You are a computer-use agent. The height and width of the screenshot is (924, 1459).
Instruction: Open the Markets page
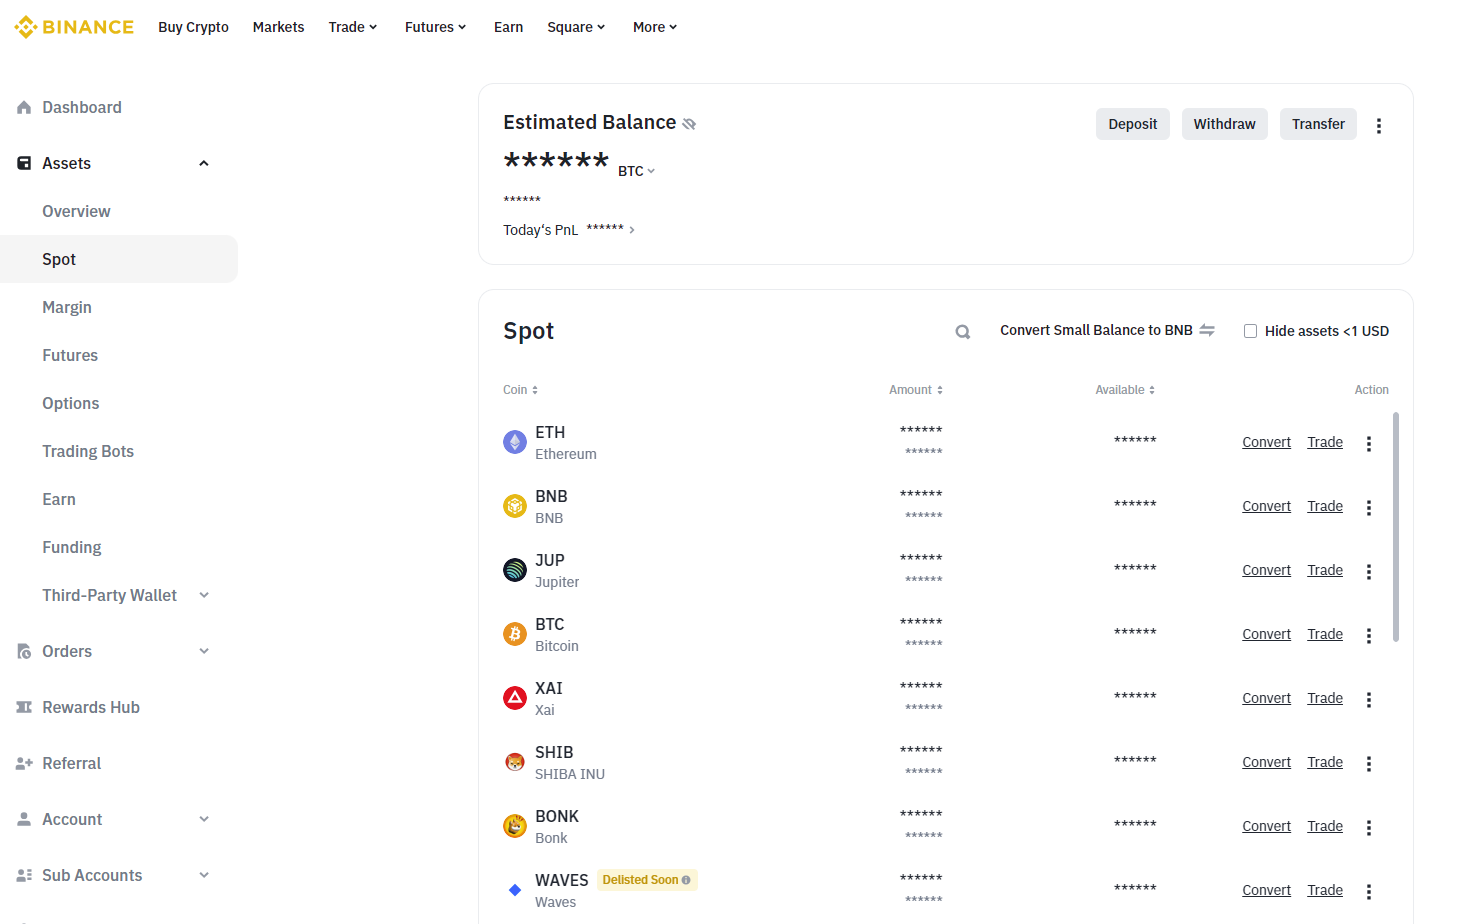coord(278,27)
